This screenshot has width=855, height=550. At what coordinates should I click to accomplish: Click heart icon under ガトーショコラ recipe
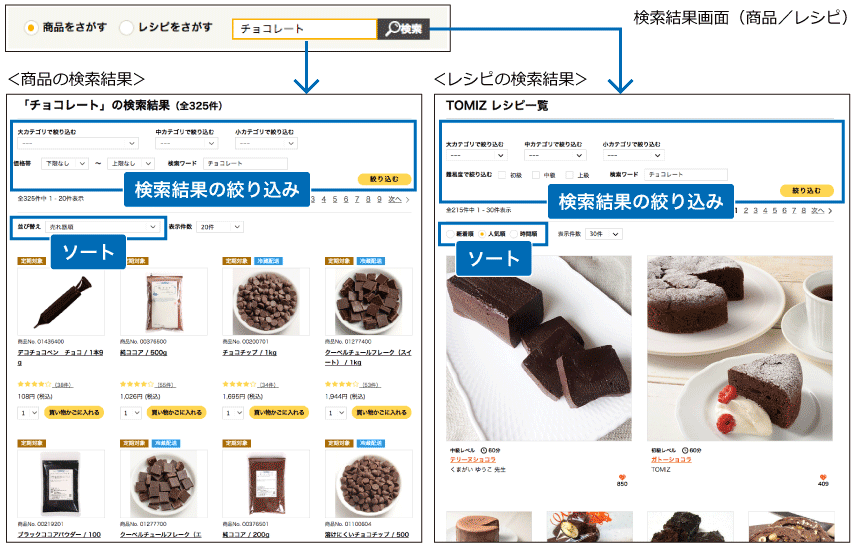coord(823,477)
